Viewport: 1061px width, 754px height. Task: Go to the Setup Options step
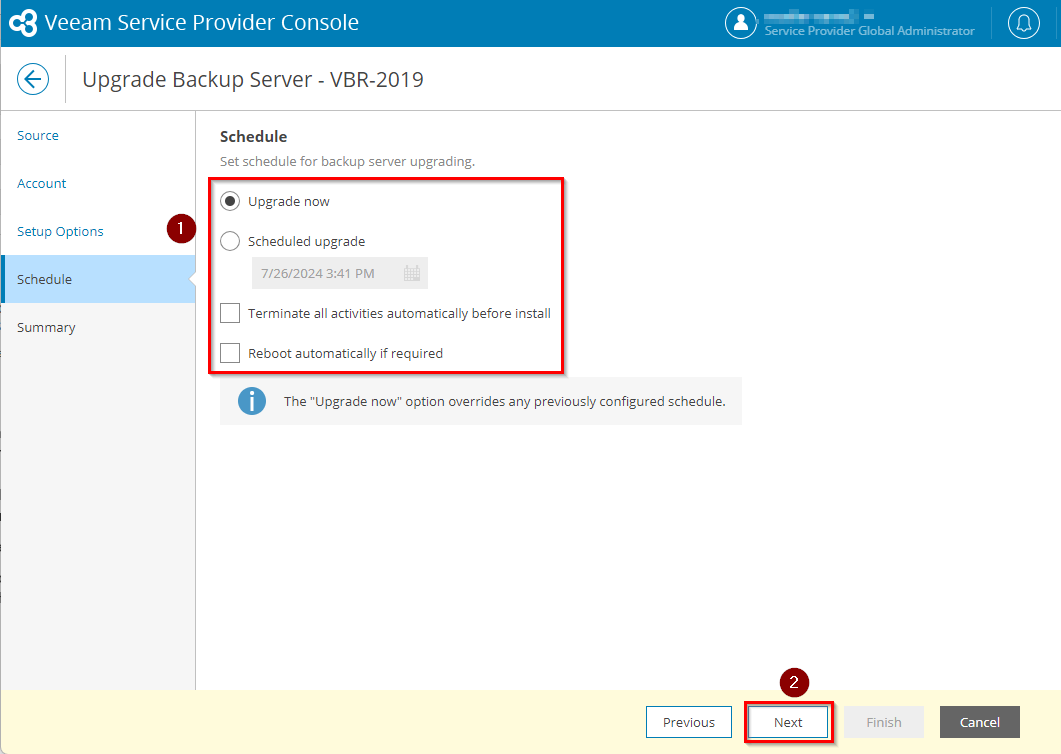coord(60,231)
